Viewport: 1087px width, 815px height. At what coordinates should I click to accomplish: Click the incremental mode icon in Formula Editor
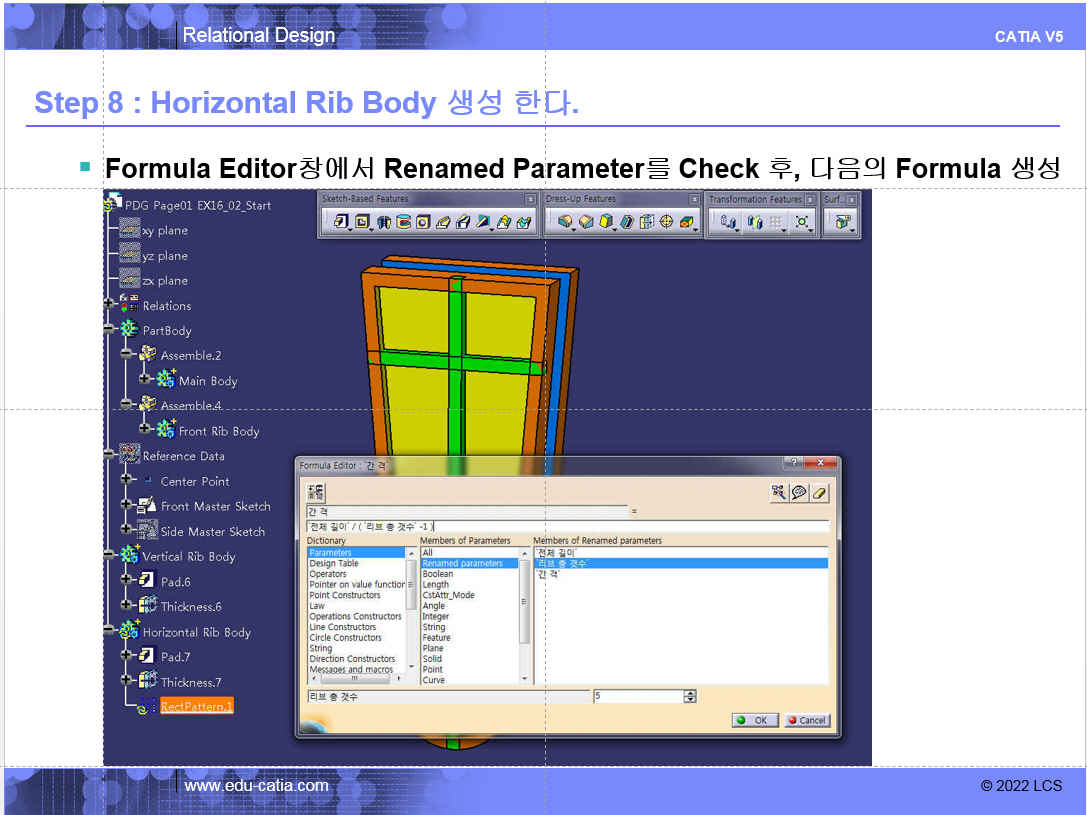(x=316, y=492)
